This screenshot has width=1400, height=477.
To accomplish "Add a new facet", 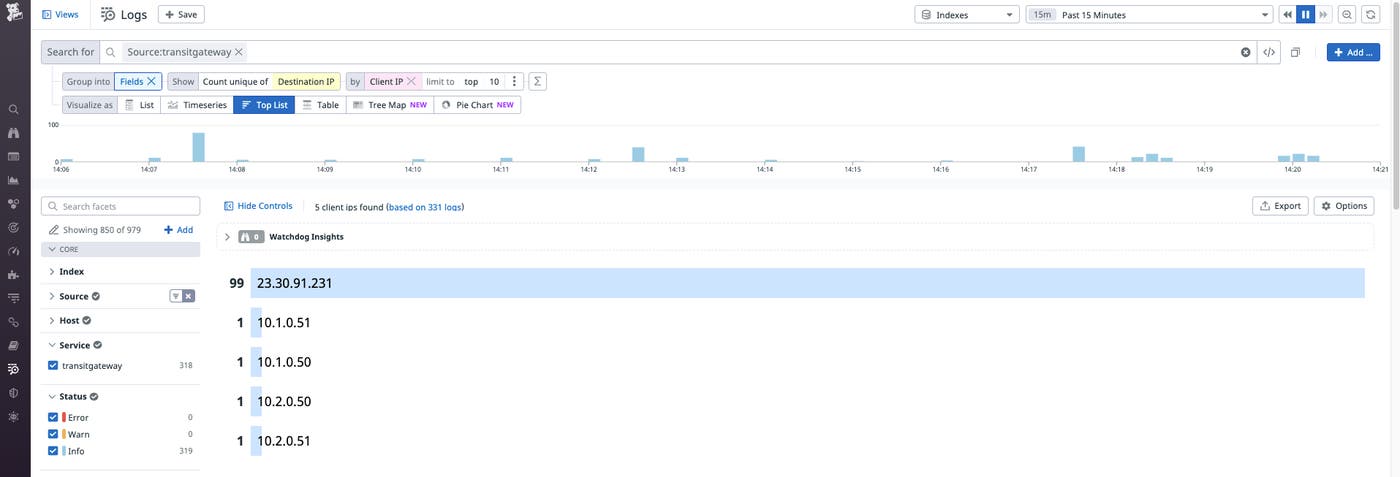I will point(178,230).
